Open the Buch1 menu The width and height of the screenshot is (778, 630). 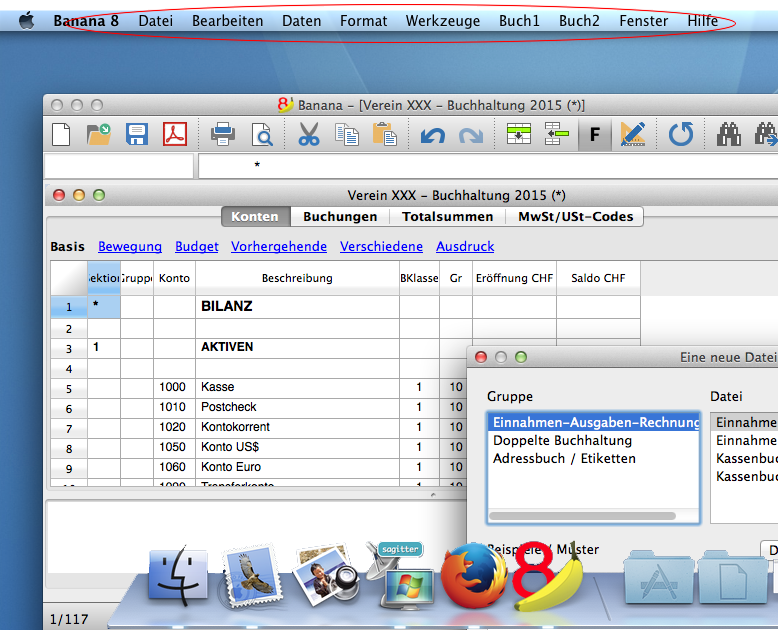[519, 21]
